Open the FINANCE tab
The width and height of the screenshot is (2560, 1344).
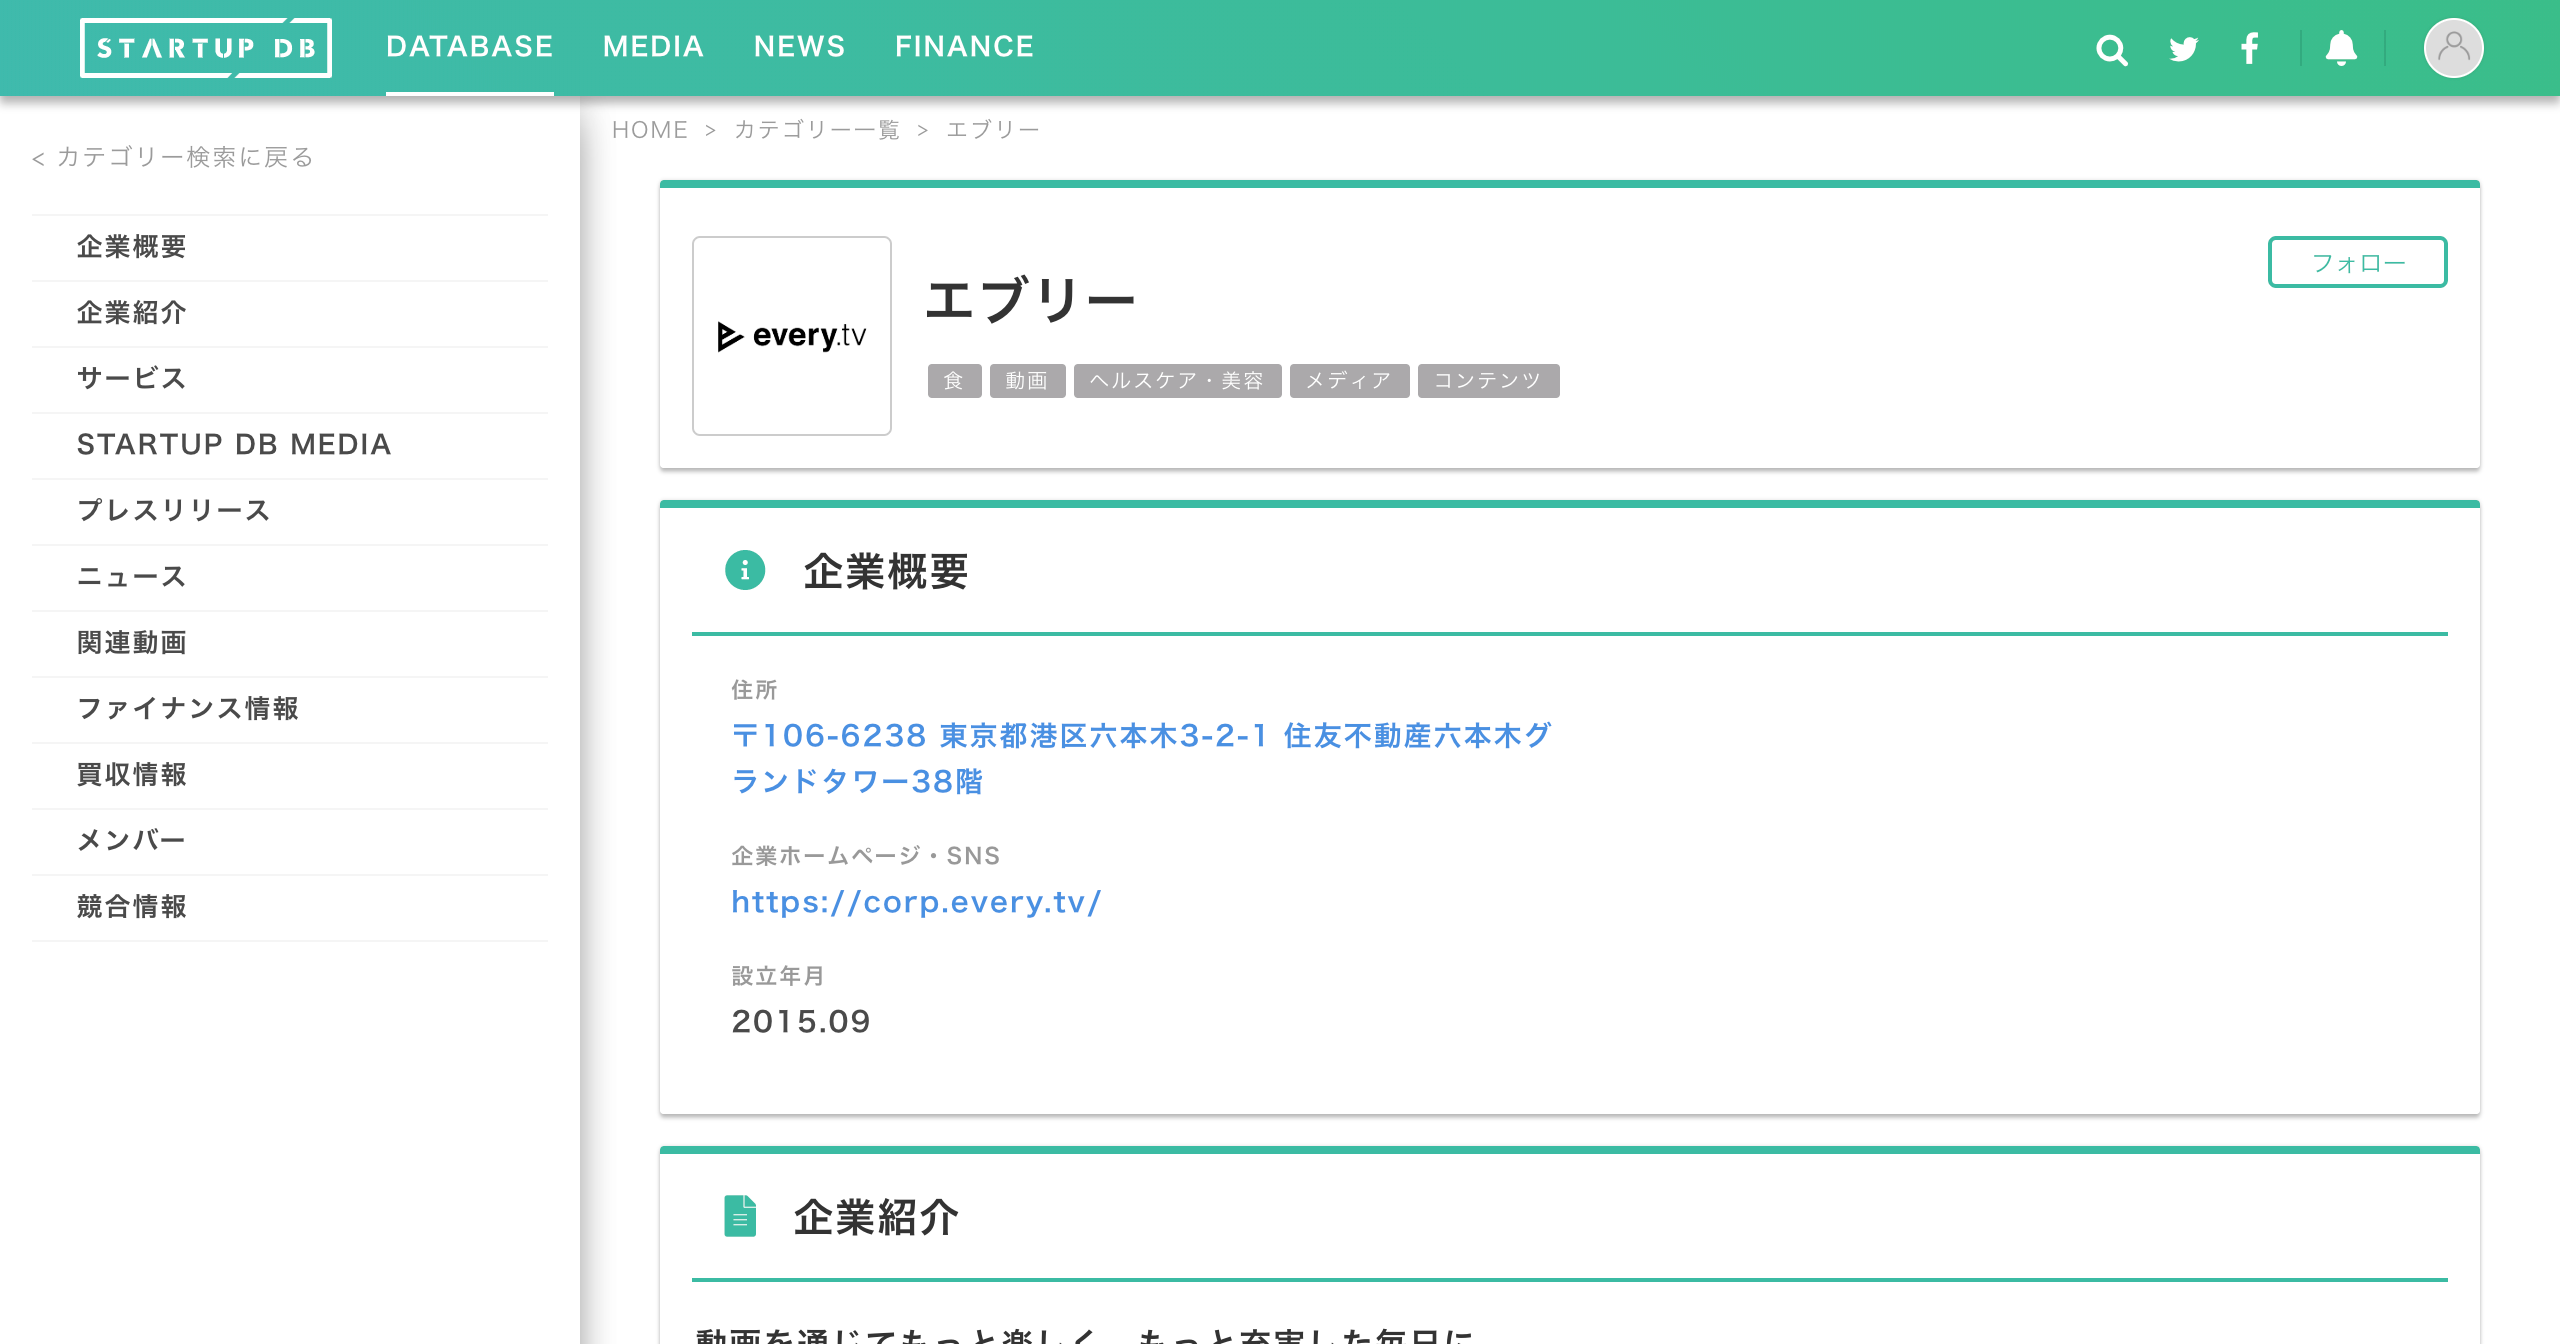(x=964, y=47)
